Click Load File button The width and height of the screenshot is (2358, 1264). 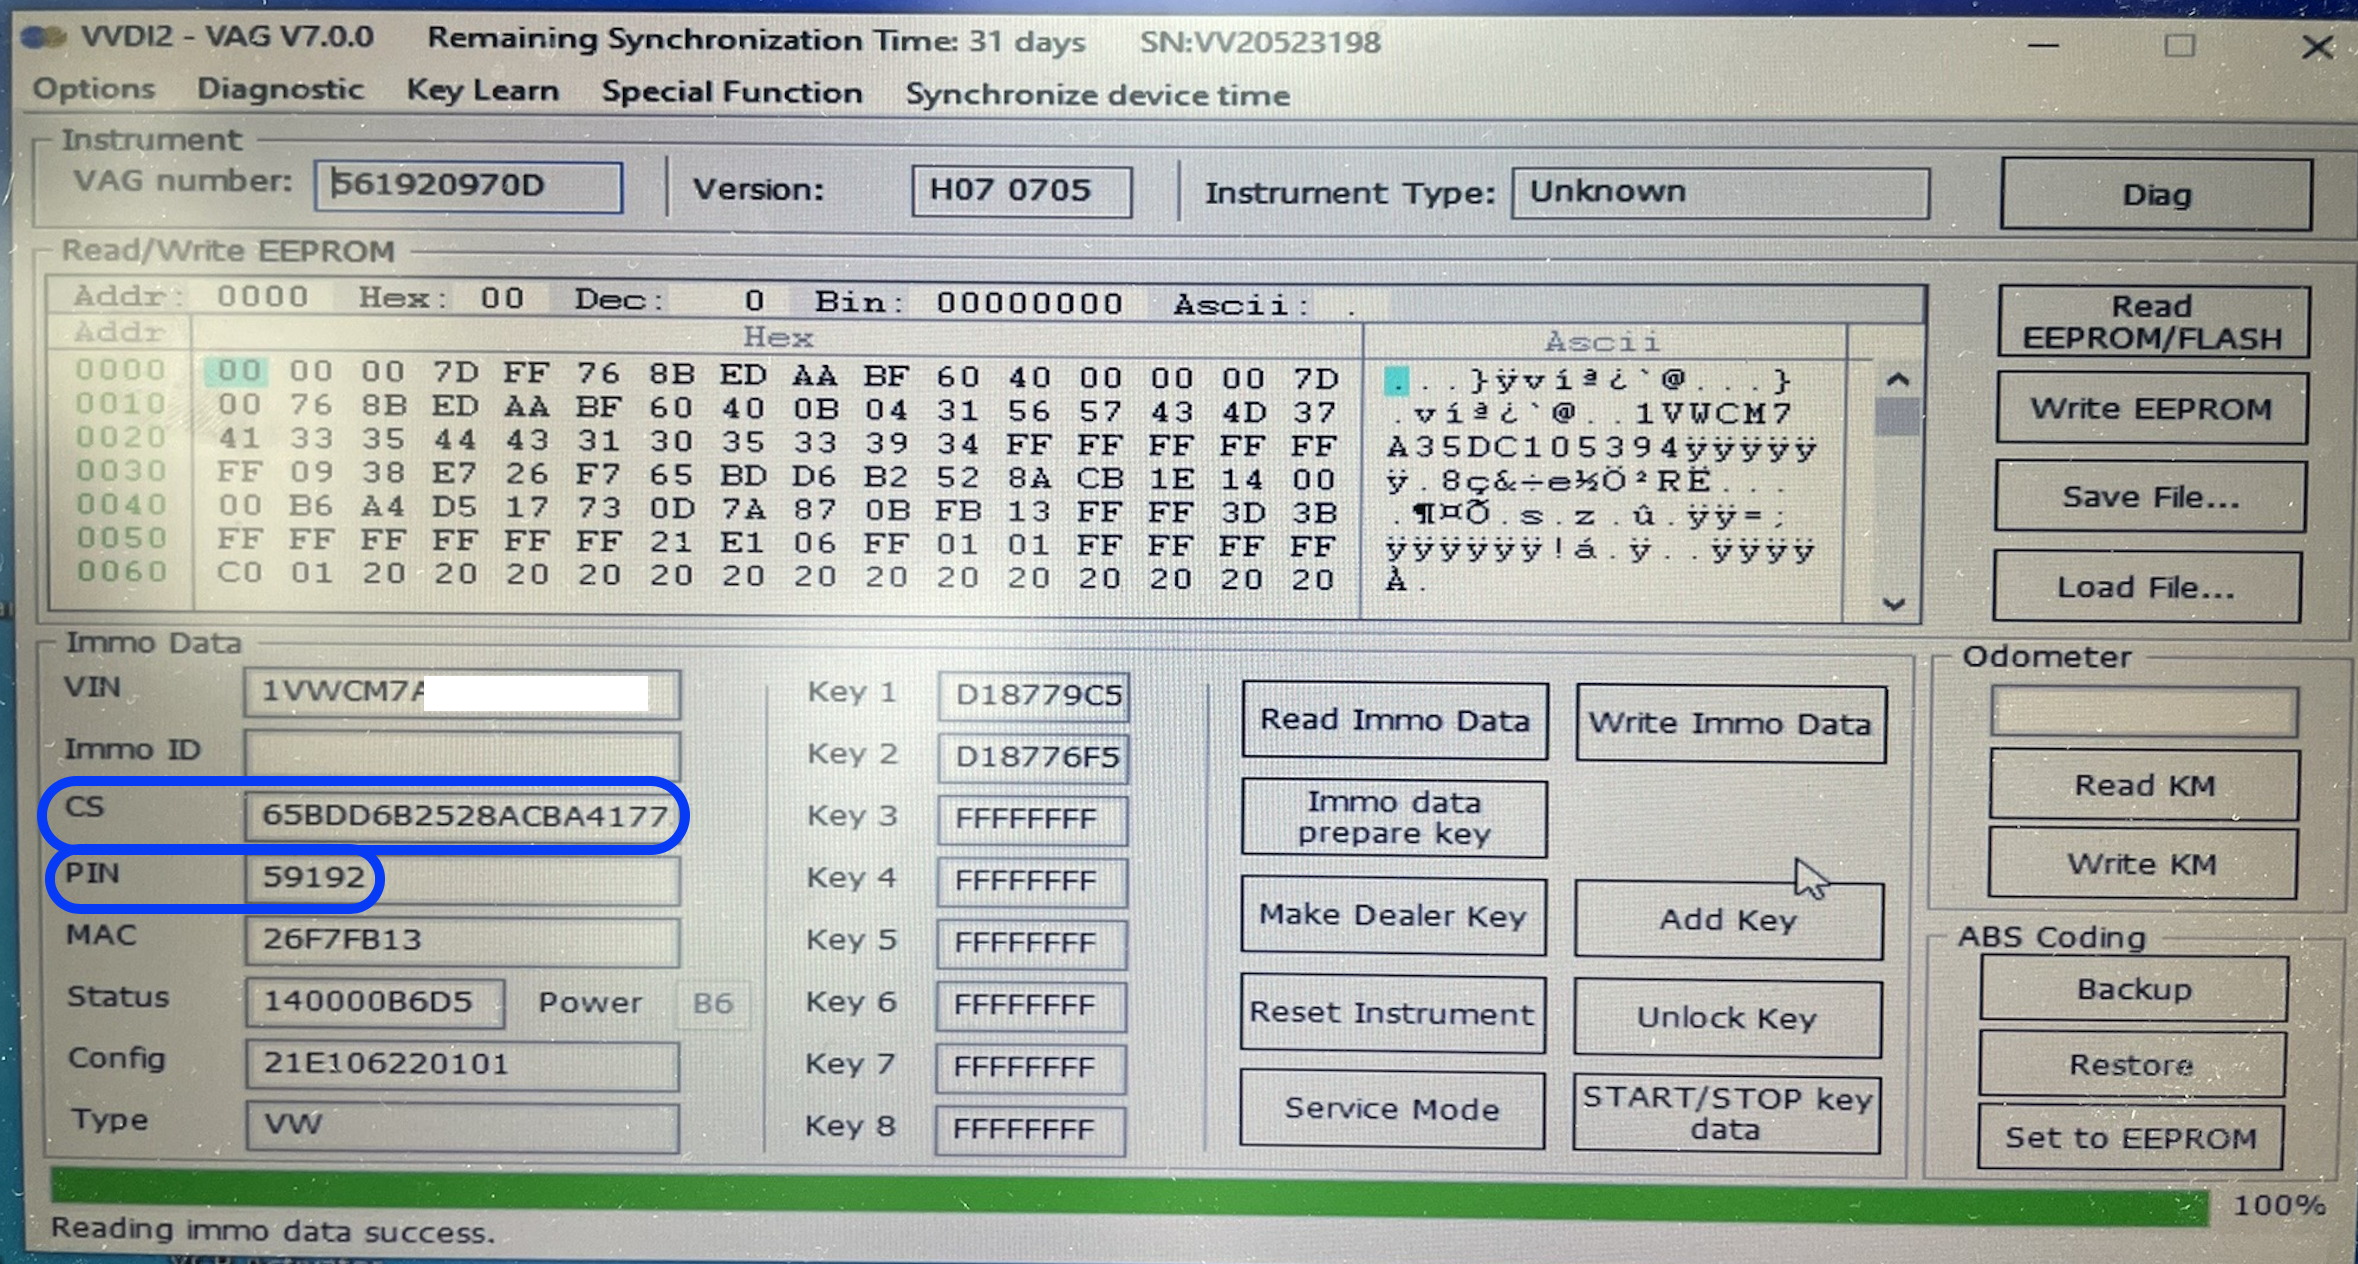(2146, 587)
